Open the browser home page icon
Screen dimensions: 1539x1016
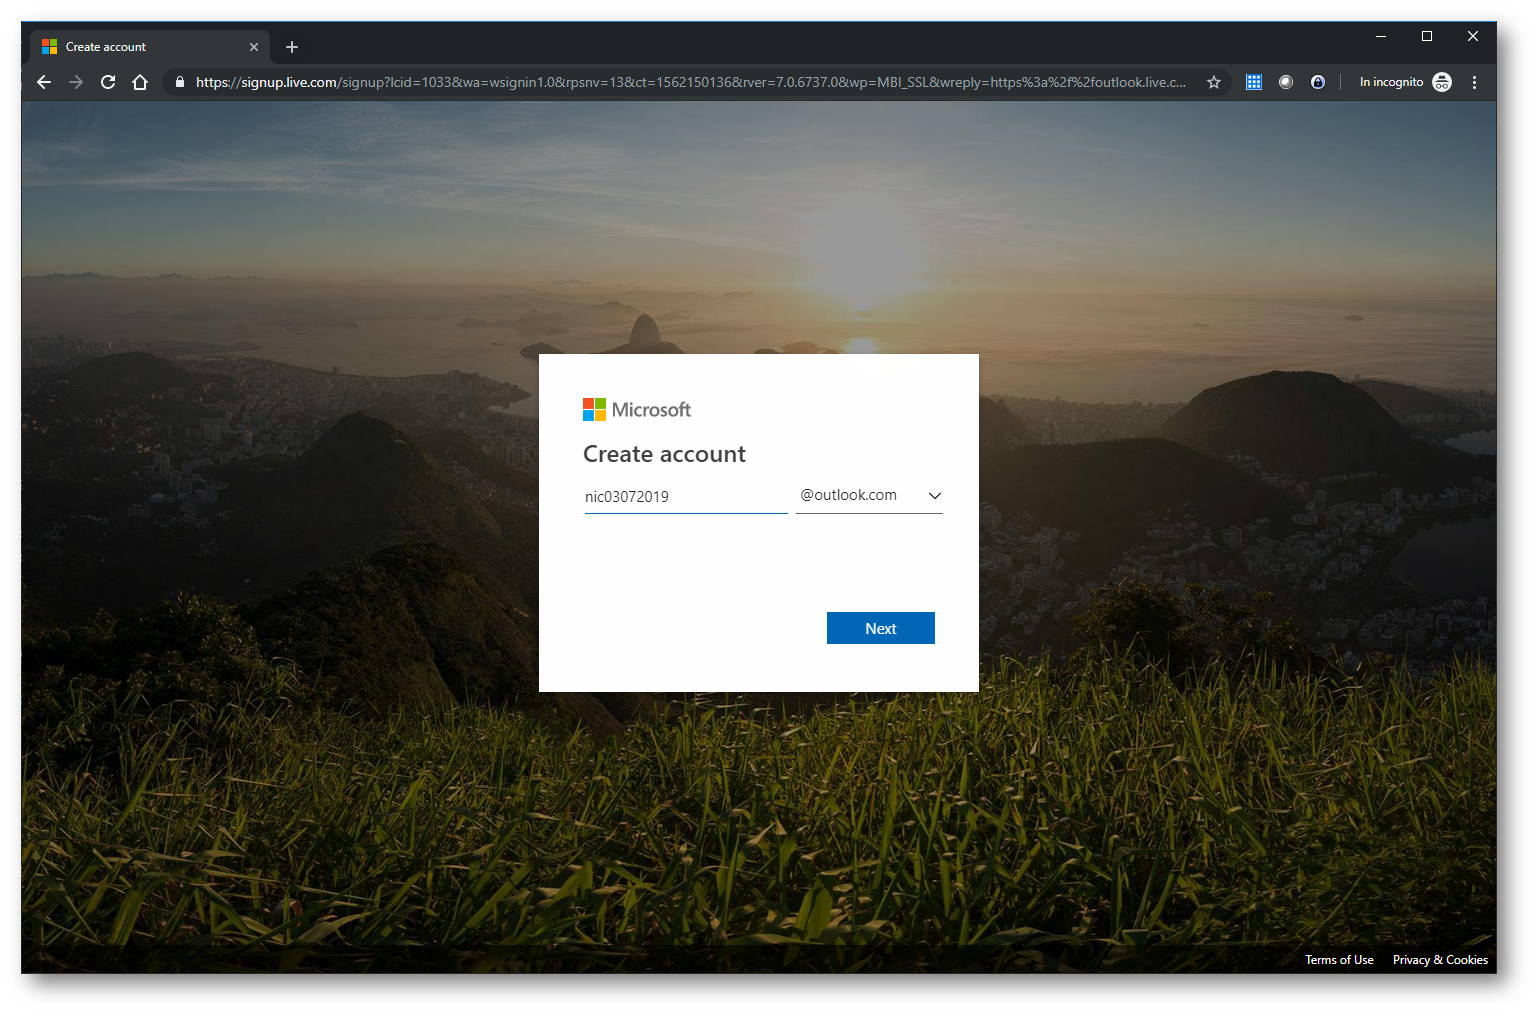(x=140, y=82)
